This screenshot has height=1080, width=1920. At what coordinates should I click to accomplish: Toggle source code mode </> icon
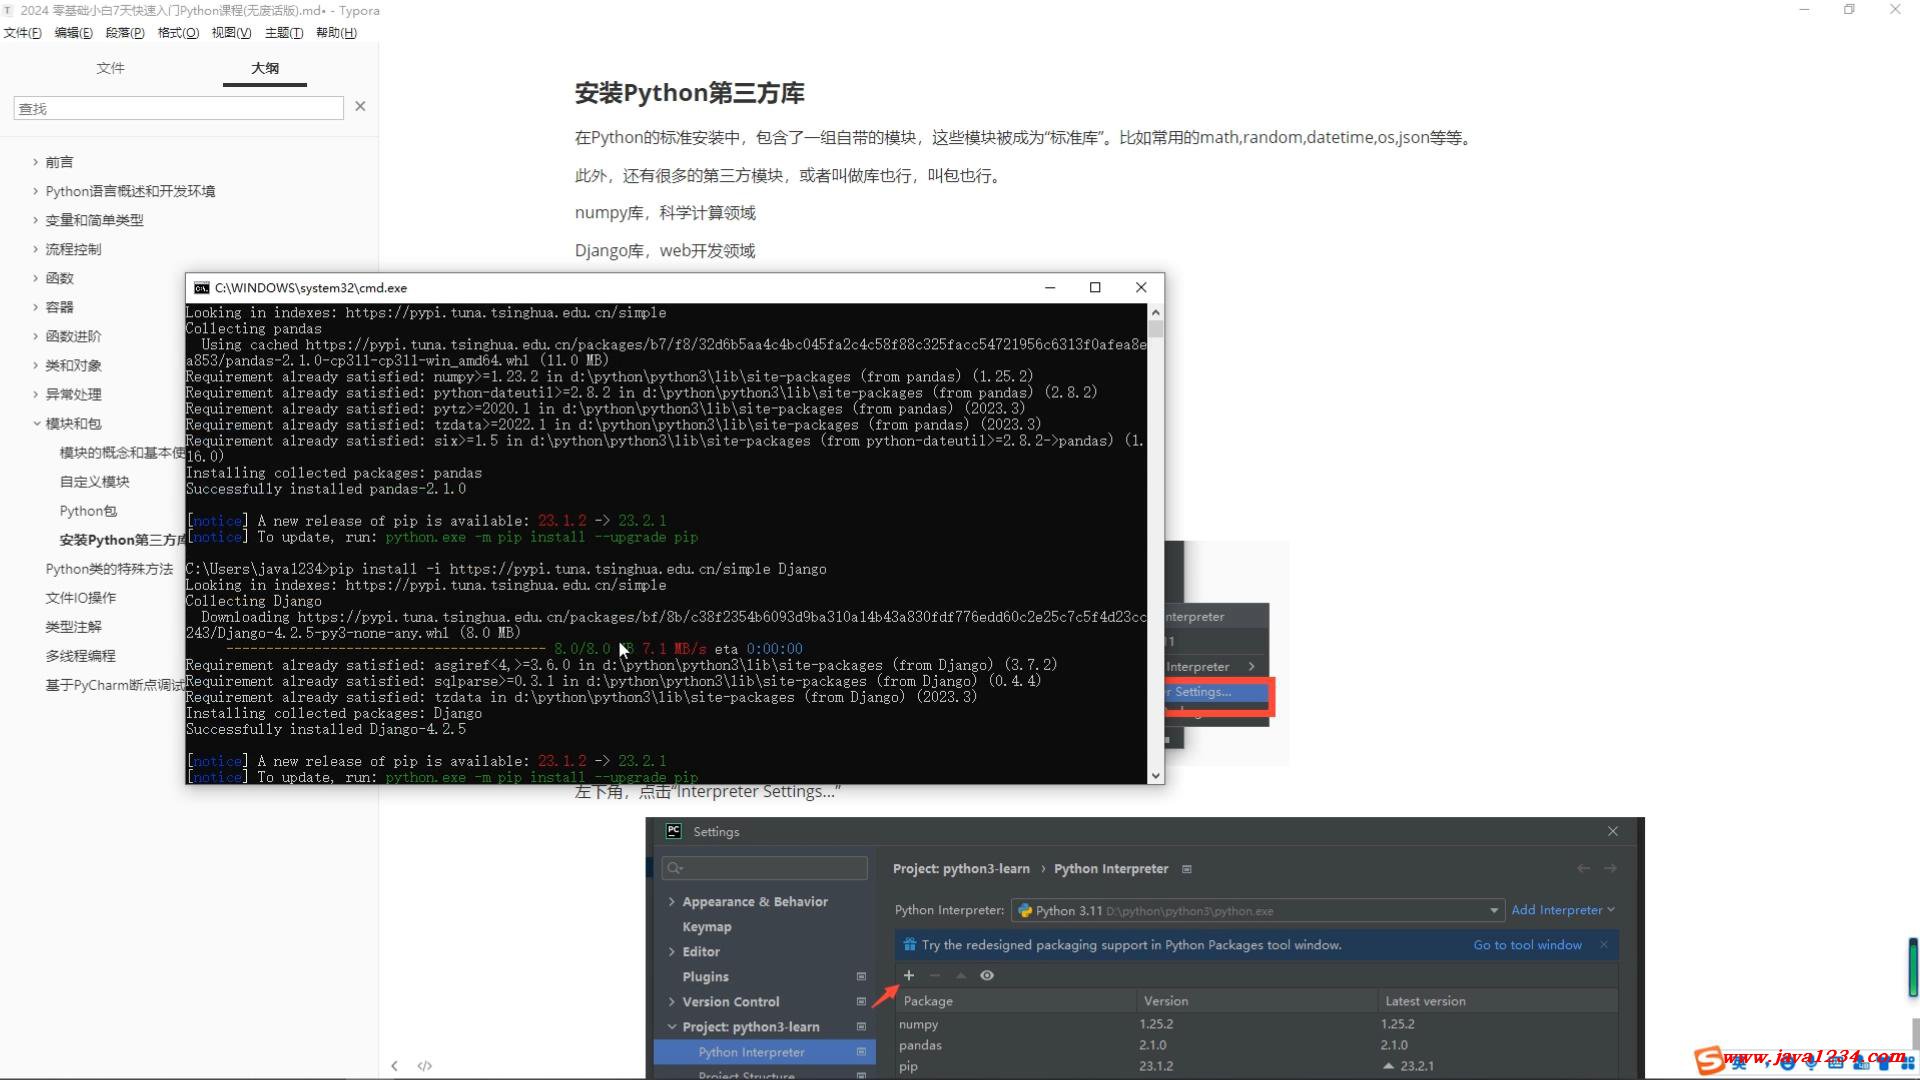point(425,1066)
